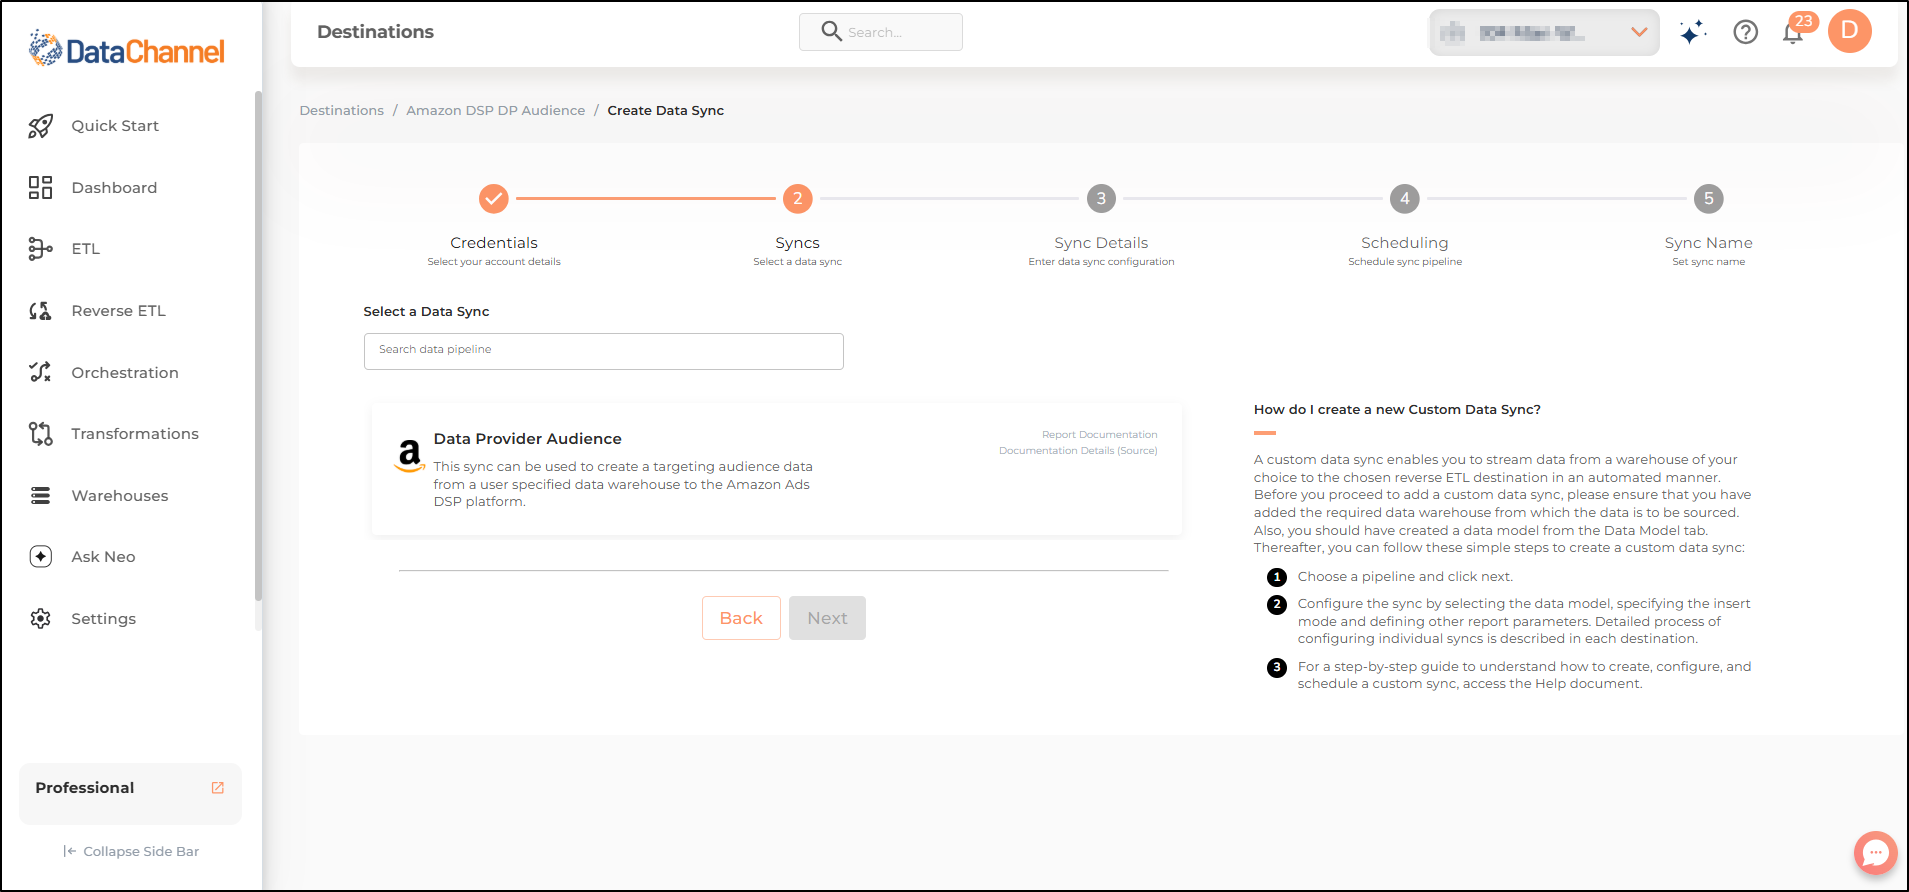The image size is (1909, 892).
Task: Click the Sync Name step label
Action: (x=1709, y=243)
